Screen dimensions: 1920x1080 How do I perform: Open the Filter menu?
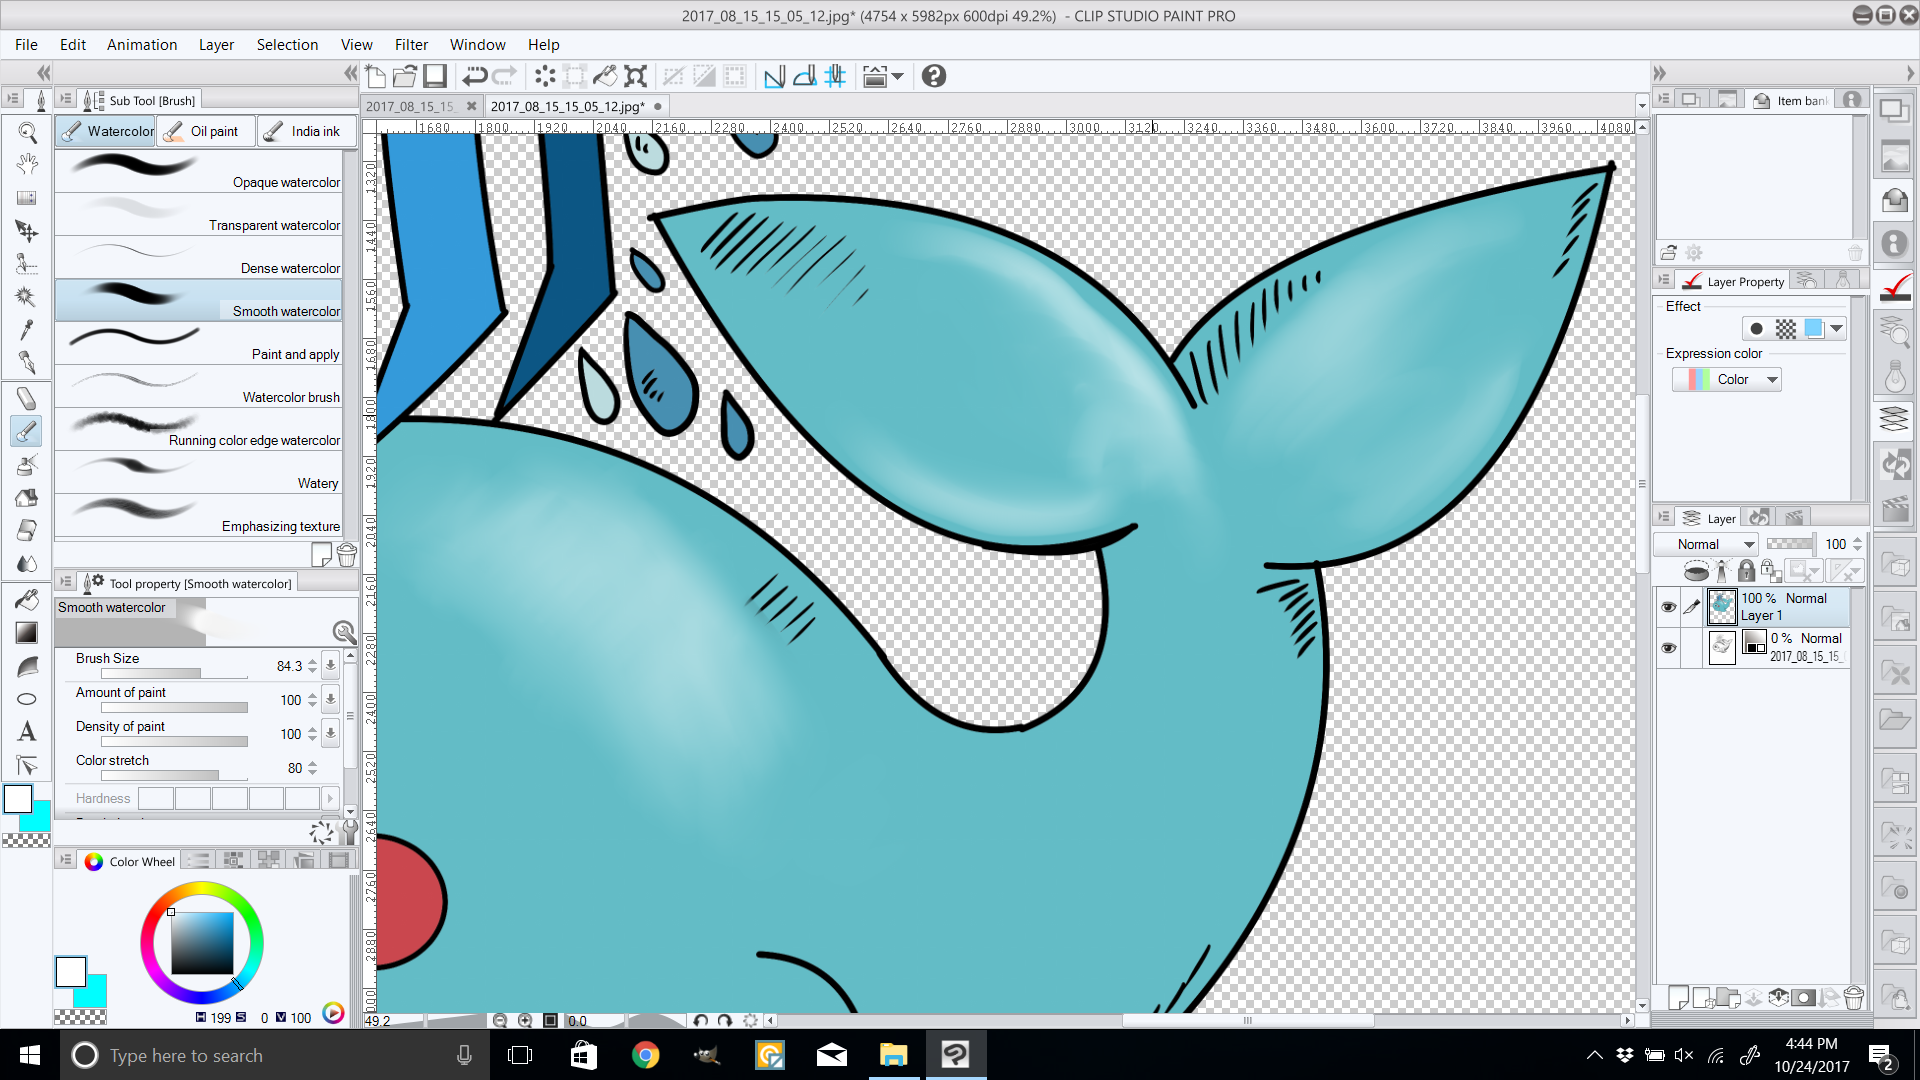pyautogui.click(x=411, y=44)
